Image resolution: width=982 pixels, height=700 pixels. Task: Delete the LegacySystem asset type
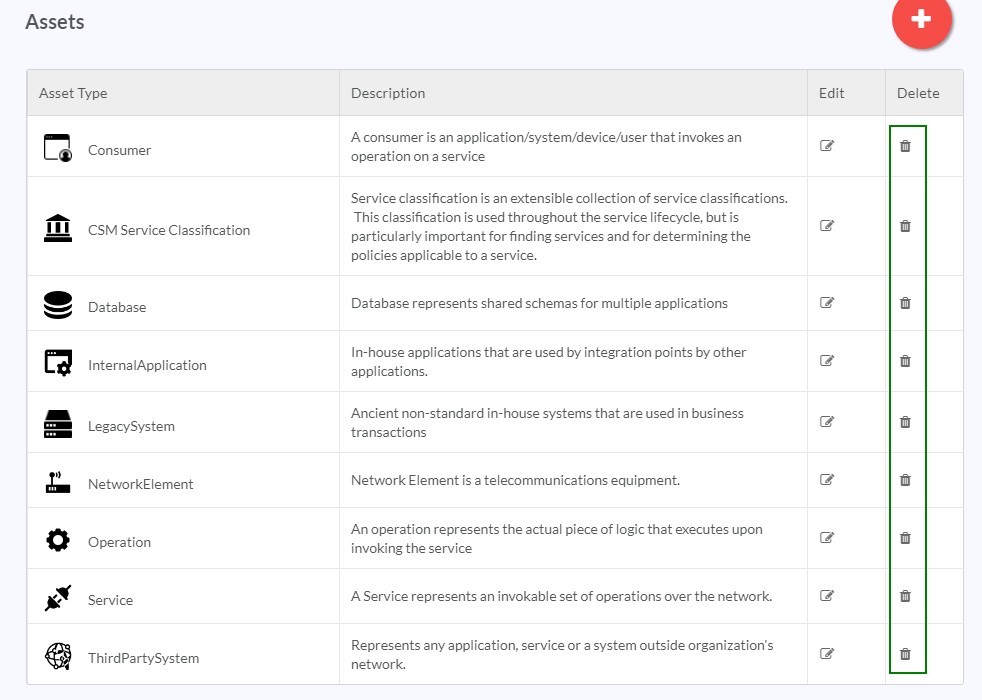tap(905, 421)
